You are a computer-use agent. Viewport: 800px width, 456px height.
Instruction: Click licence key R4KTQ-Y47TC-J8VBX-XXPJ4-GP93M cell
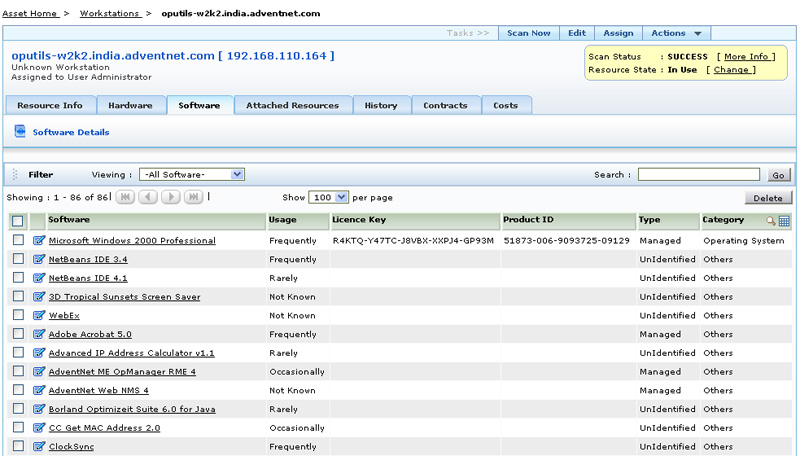pyautogui.click(x=413, y=241)
